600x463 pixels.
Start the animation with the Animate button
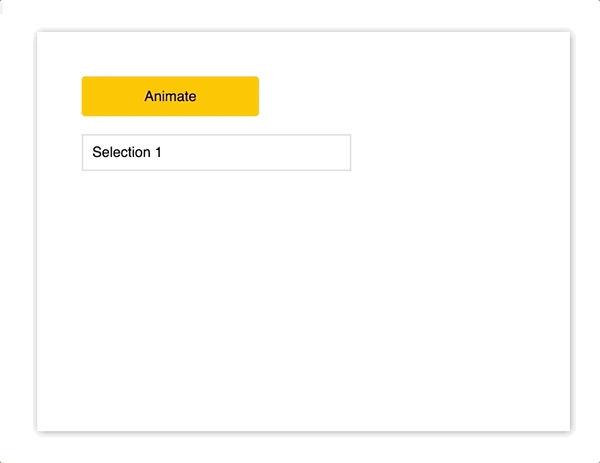170,96
